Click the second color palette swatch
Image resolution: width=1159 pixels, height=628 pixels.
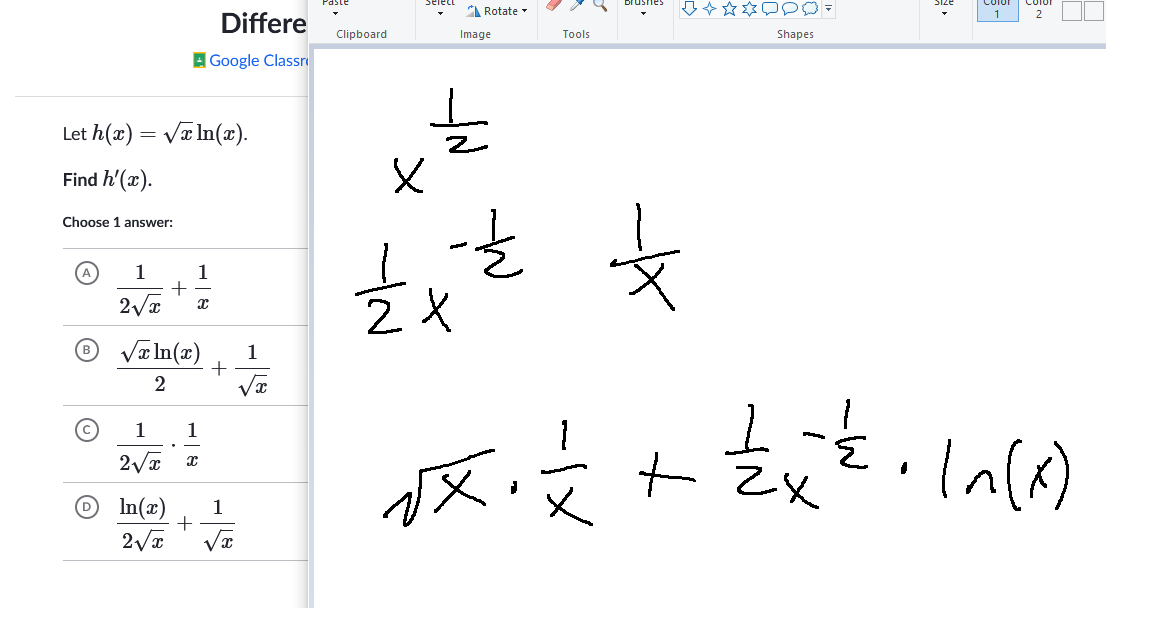[1094, 11]
